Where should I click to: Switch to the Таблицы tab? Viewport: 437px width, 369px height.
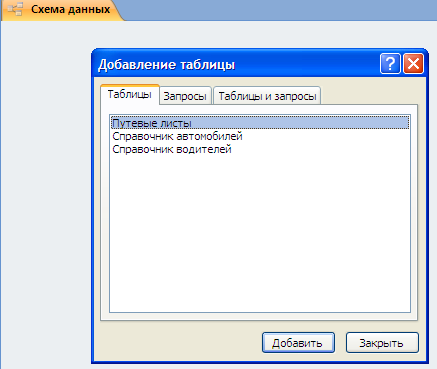[130, 94]
